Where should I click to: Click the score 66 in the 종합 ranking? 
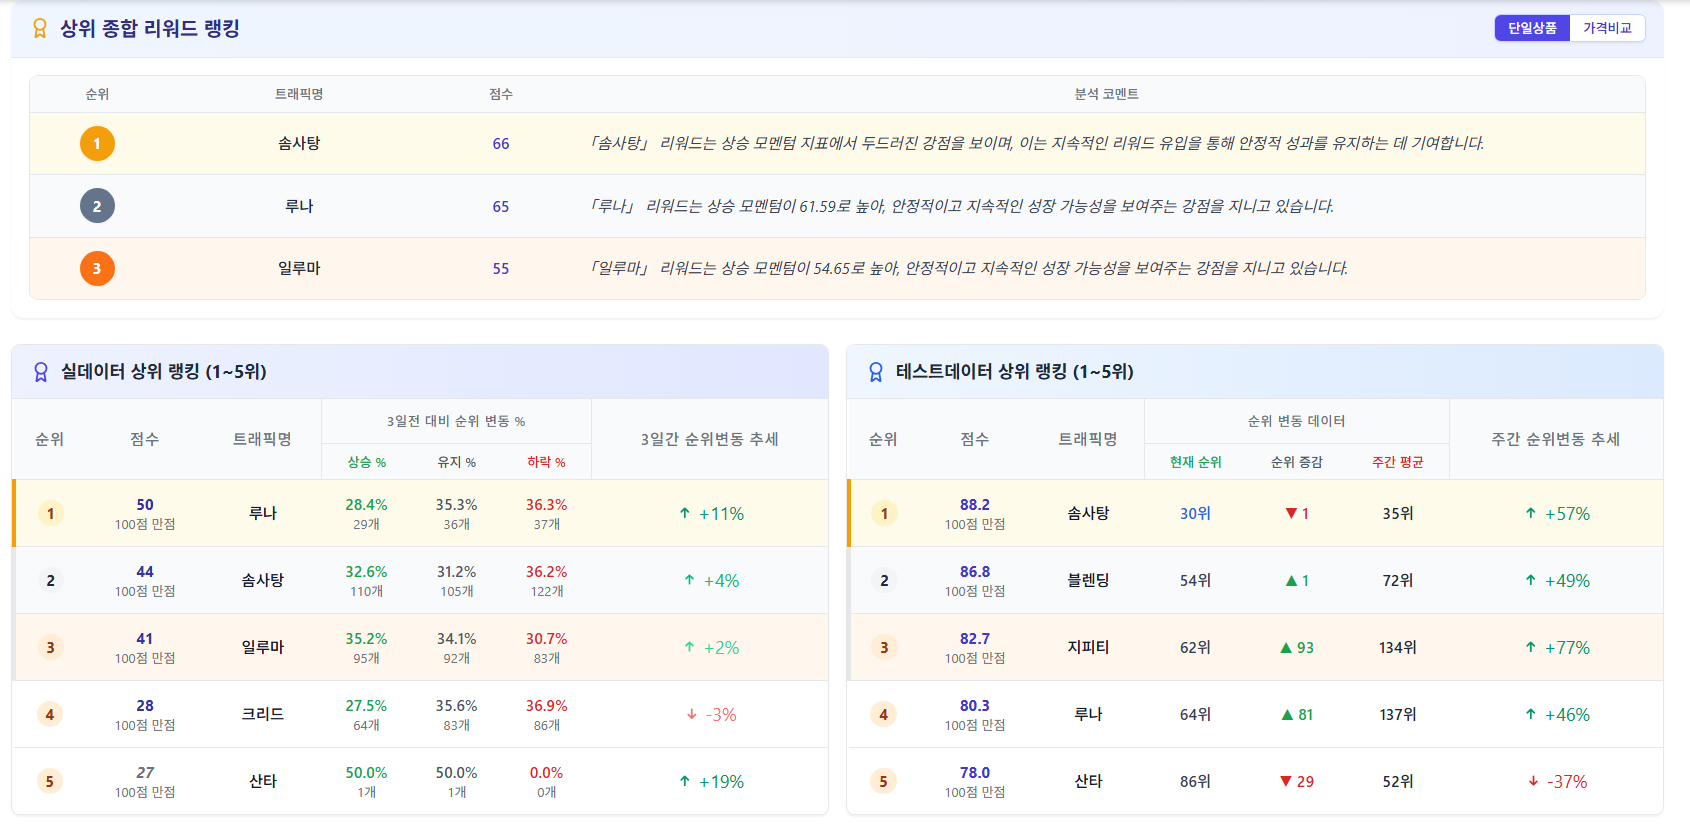[x=501, y=144]
